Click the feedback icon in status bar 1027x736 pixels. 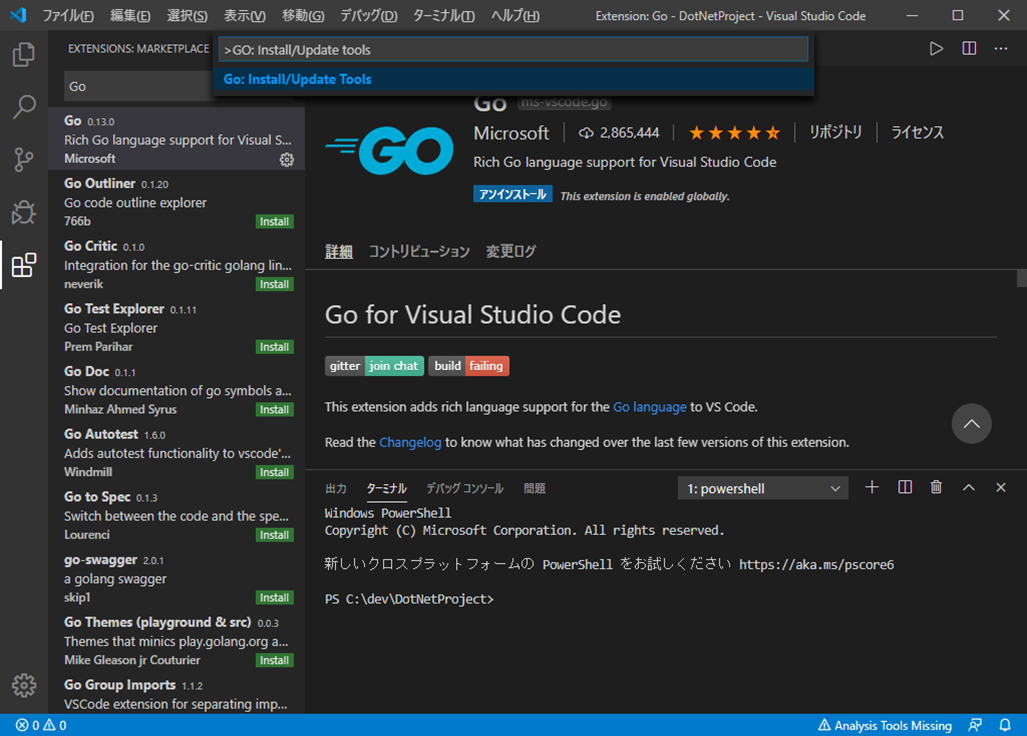[x=975, y=726]
